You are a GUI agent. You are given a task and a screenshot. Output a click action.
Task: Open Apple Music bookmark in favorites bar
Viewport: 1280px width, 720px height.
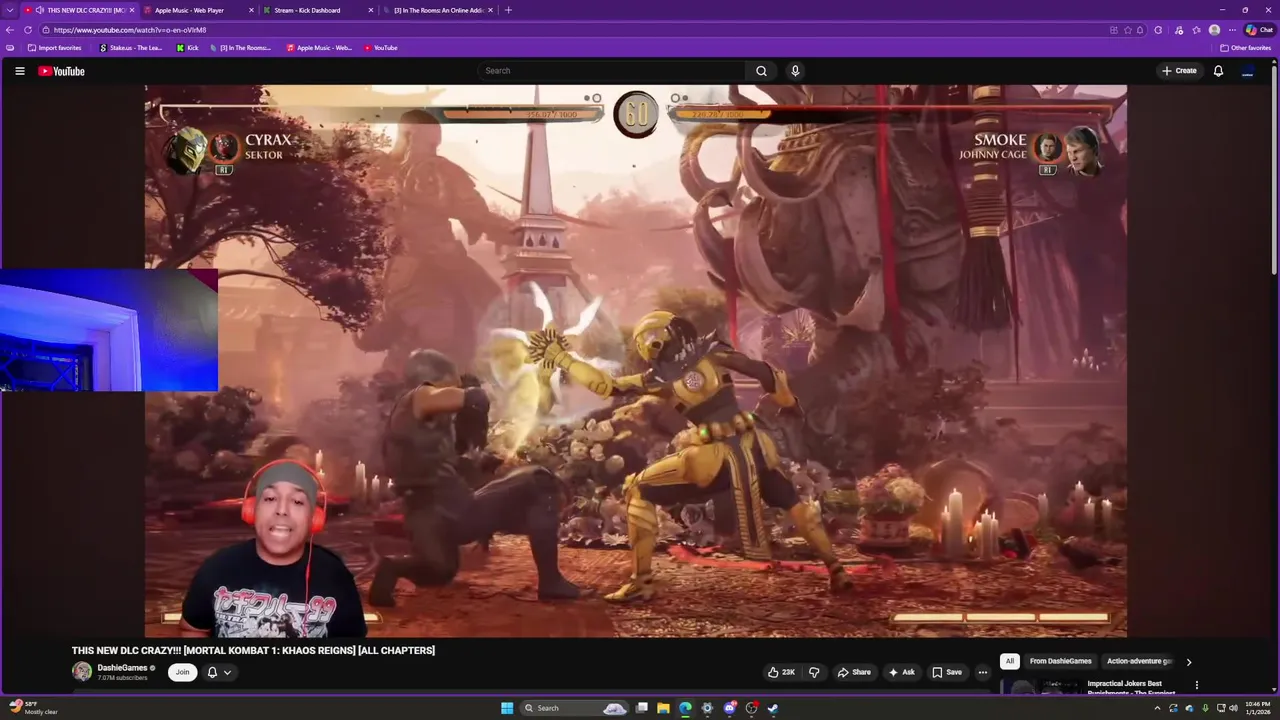(x=319, y=48)
